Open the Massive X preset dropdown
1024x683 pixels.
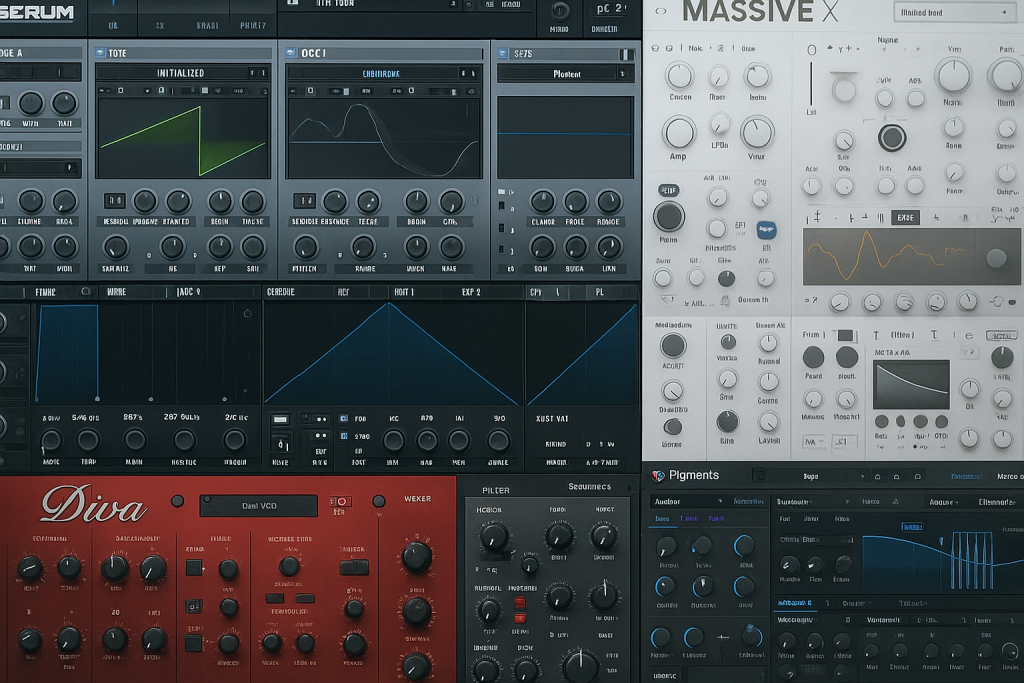tap(954, 12)
